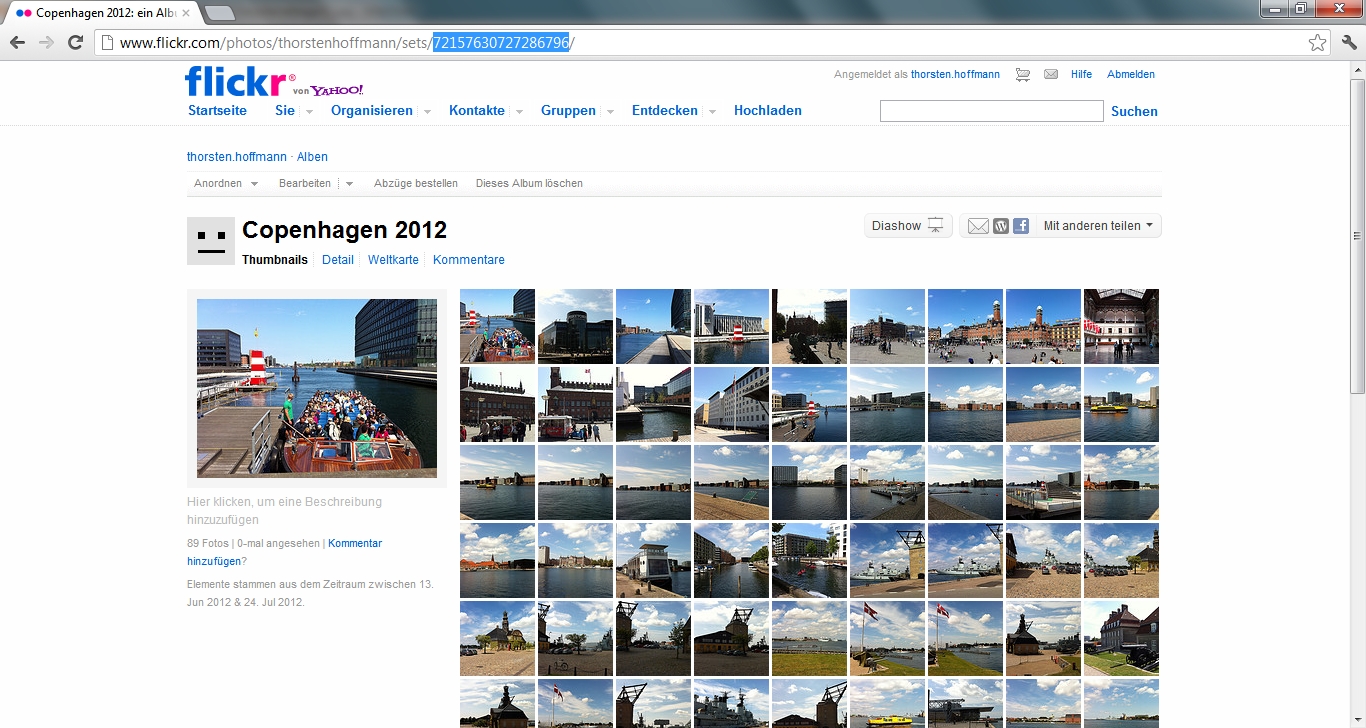
Task: Click the buddy icon beside the album title
Action: (x=211, y=241)
